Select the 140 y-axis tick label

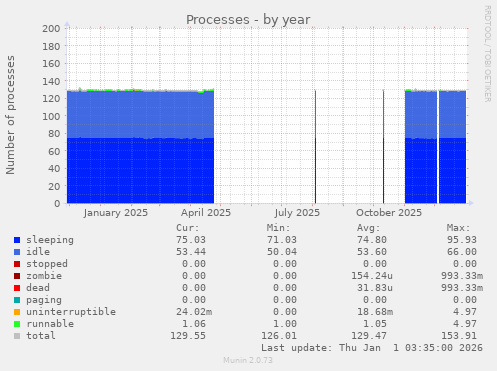click(51, 81)
